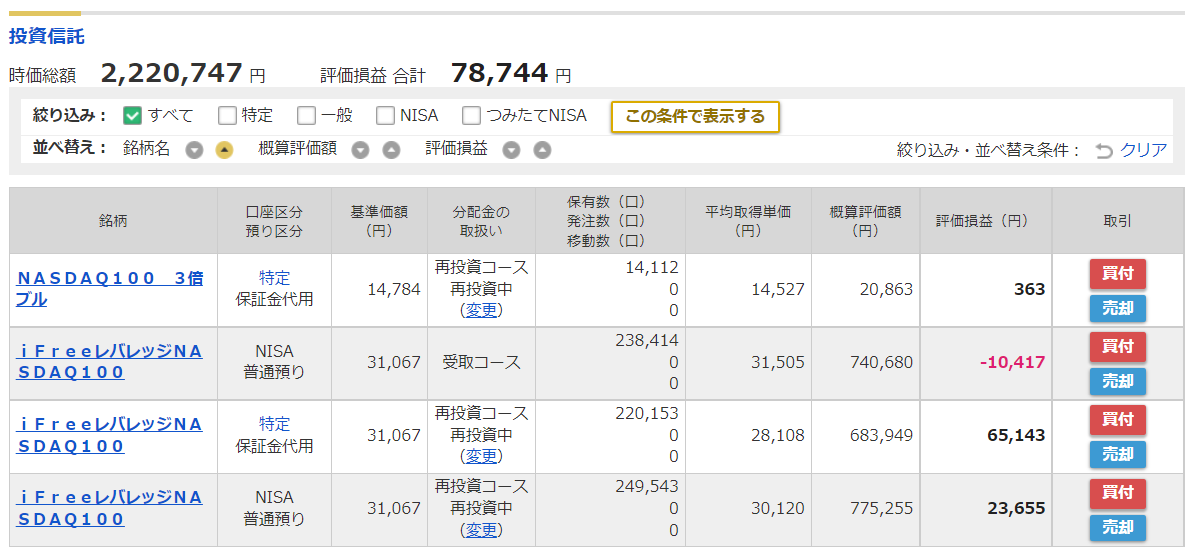
Task: Check the 特定 filter checkbox
Action: coord(227,116)
